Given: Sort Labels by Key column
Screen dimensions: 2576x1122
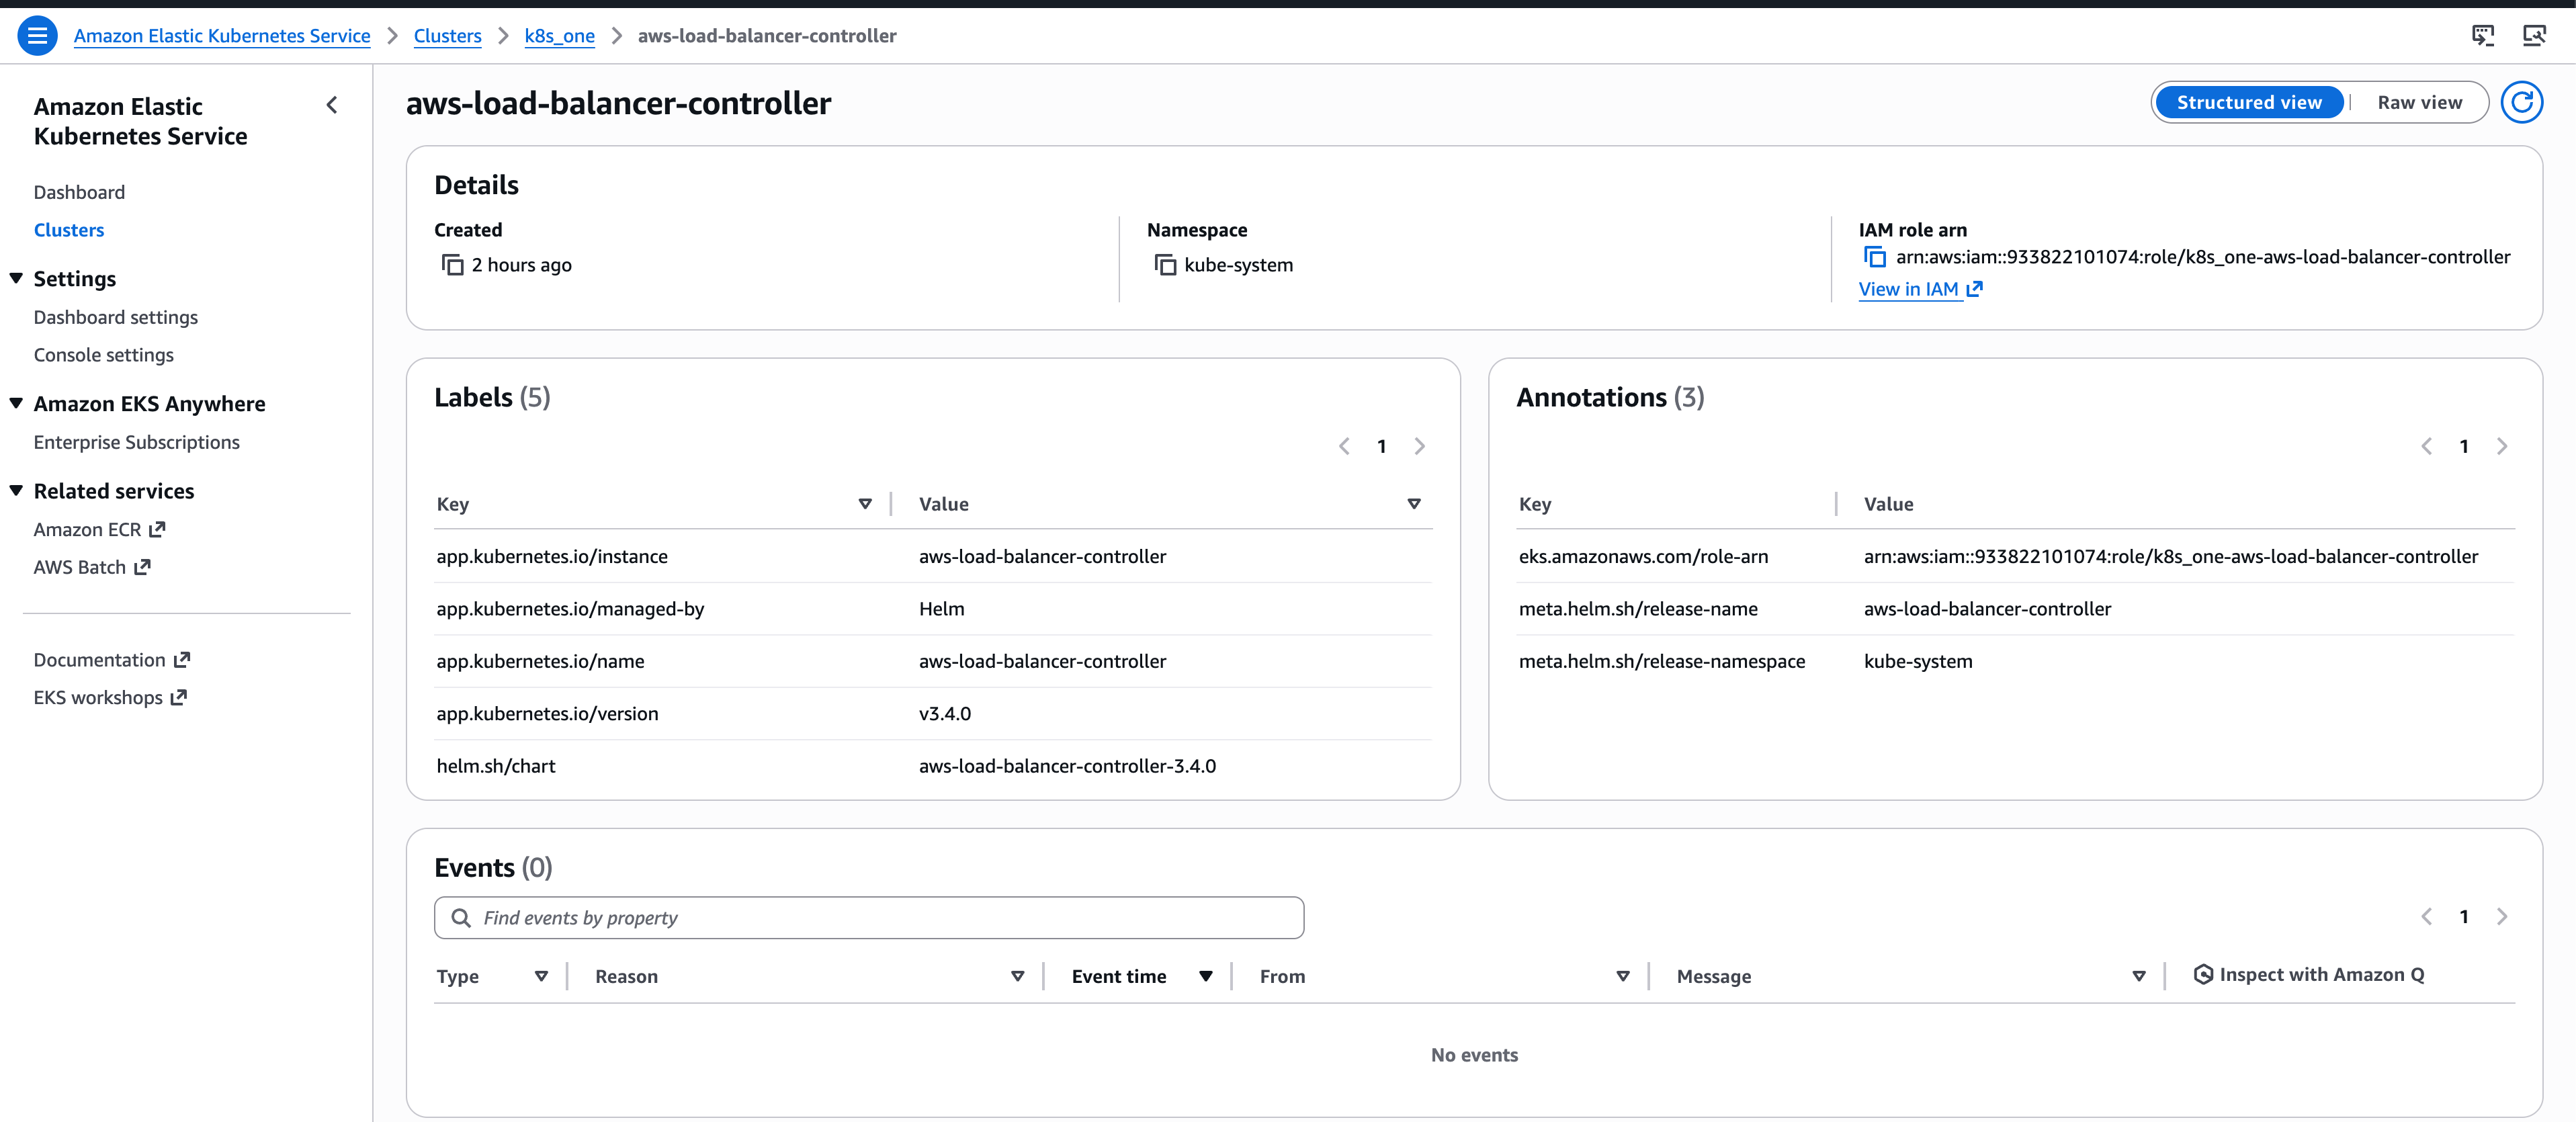Looking at the screenshot, I should click(x=865, y=504).
